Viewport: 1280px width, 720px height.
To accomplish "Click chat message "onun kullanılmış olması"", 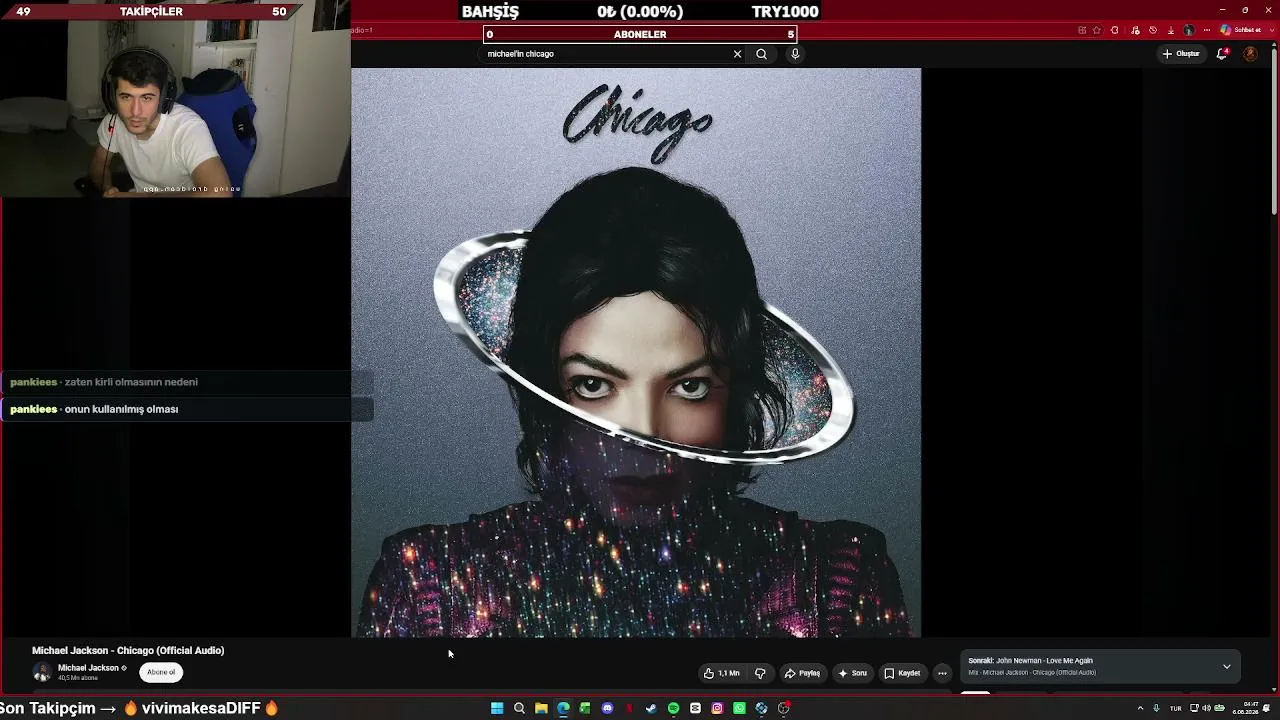I will pyautogui.click(x=121, y=409).
